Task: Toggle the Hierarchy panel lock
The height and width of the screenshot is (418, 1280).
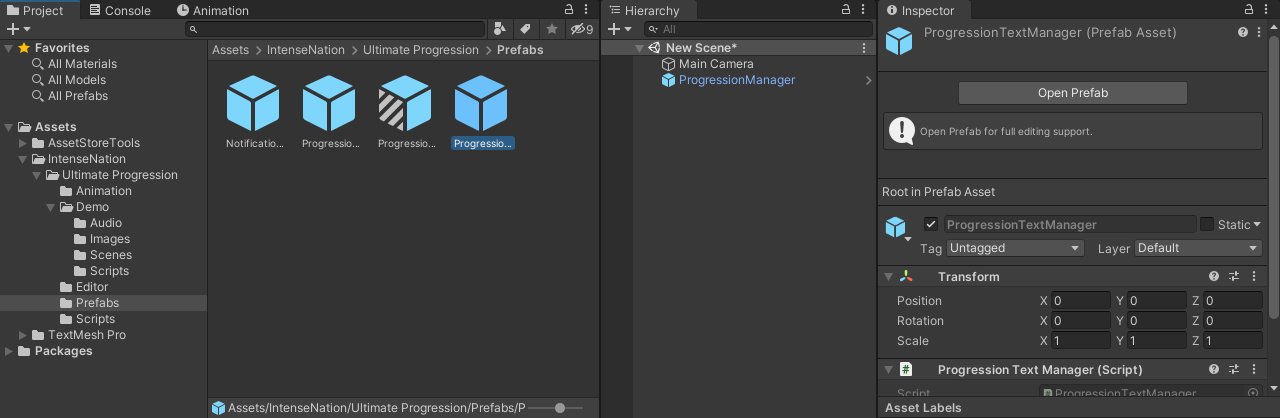Action: coord(846,10)
